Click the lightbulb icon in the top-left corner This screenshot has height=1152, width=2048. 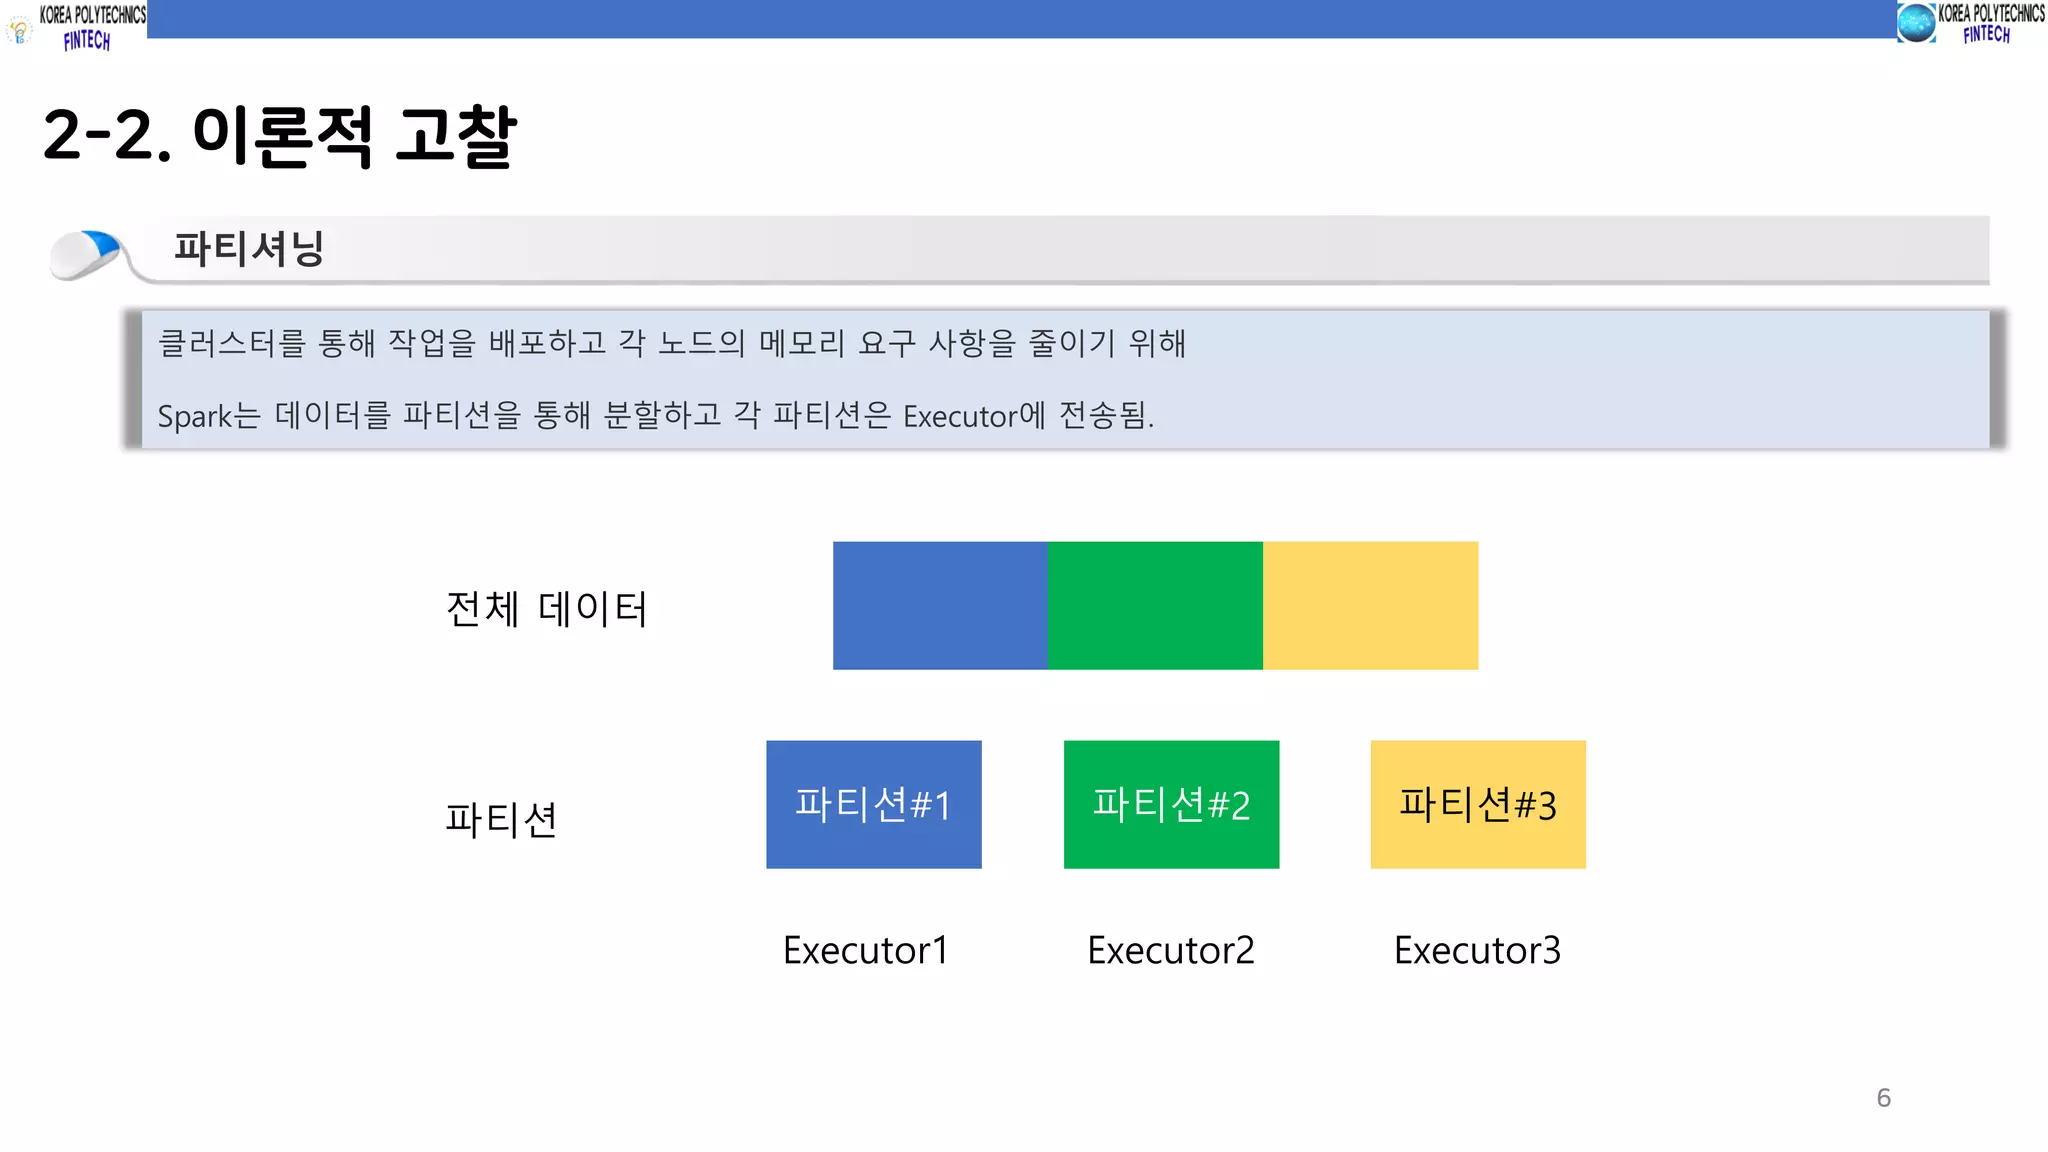(19, 31)
